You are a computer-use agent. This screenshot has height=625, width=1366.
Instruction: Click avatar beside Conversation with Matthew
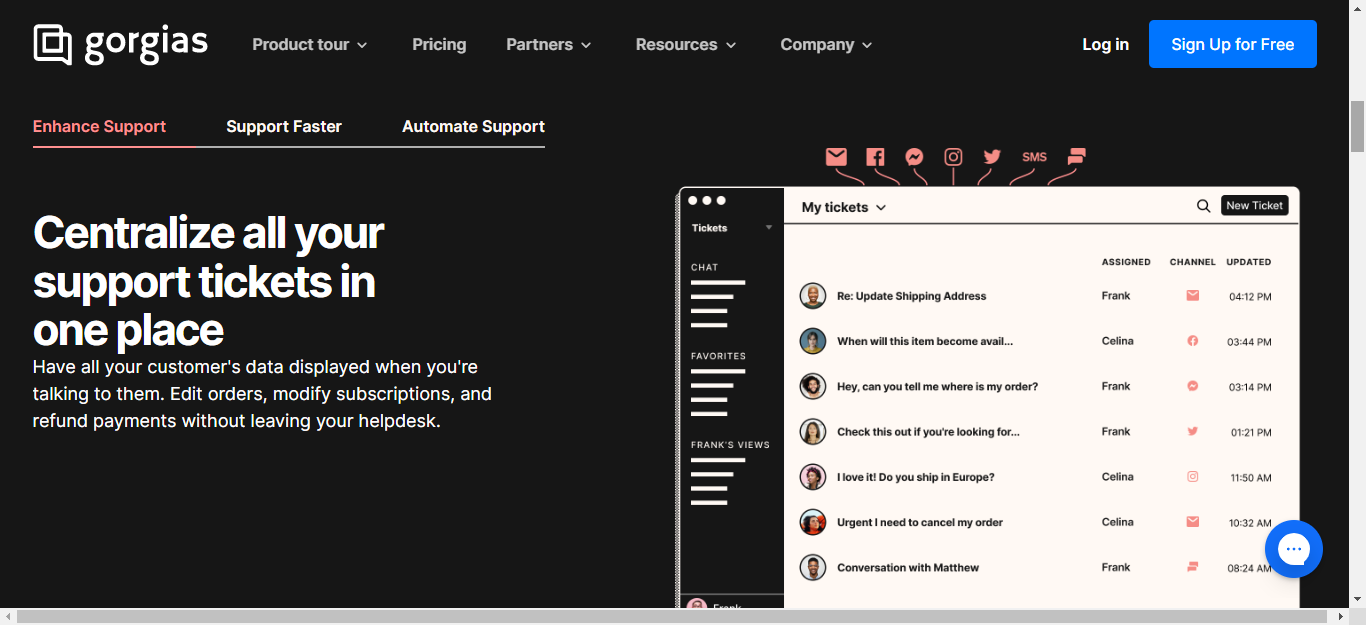click(813, 567)
